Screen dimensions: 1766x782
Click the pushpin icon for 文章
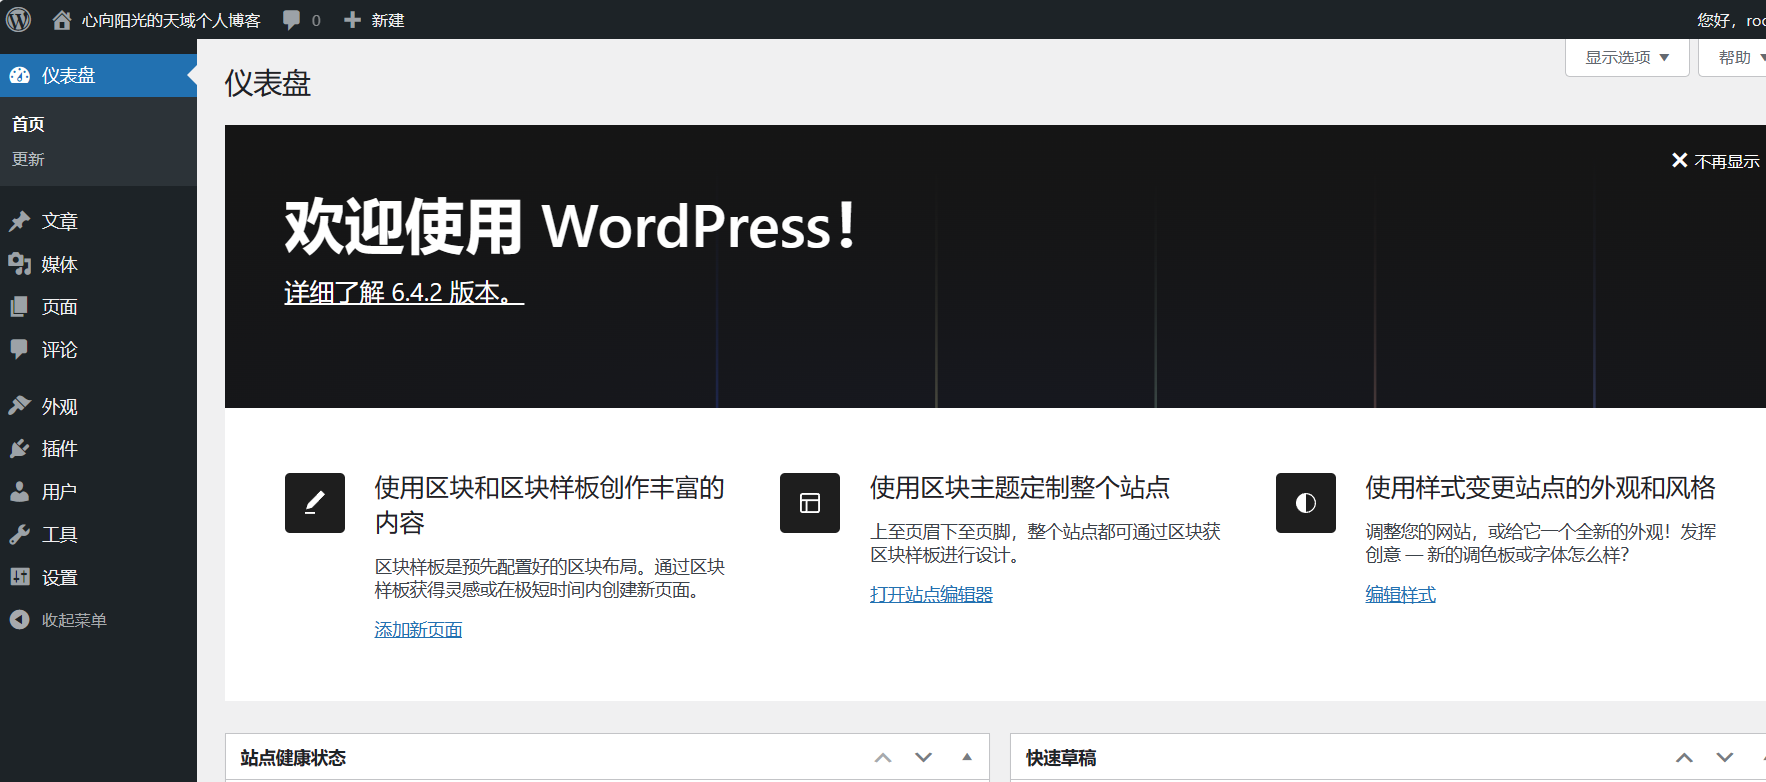[x=20, y=221]
